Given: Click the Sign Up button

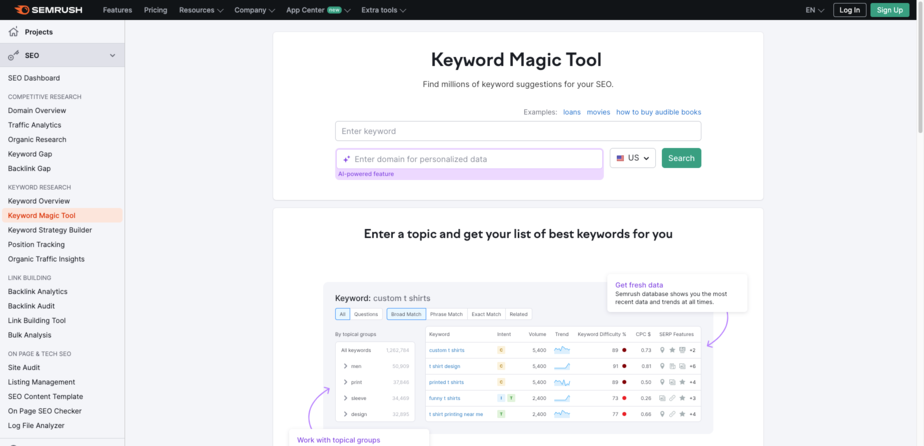Looking at the screenshot, I should pyautogui.click(x=890, y=10).
